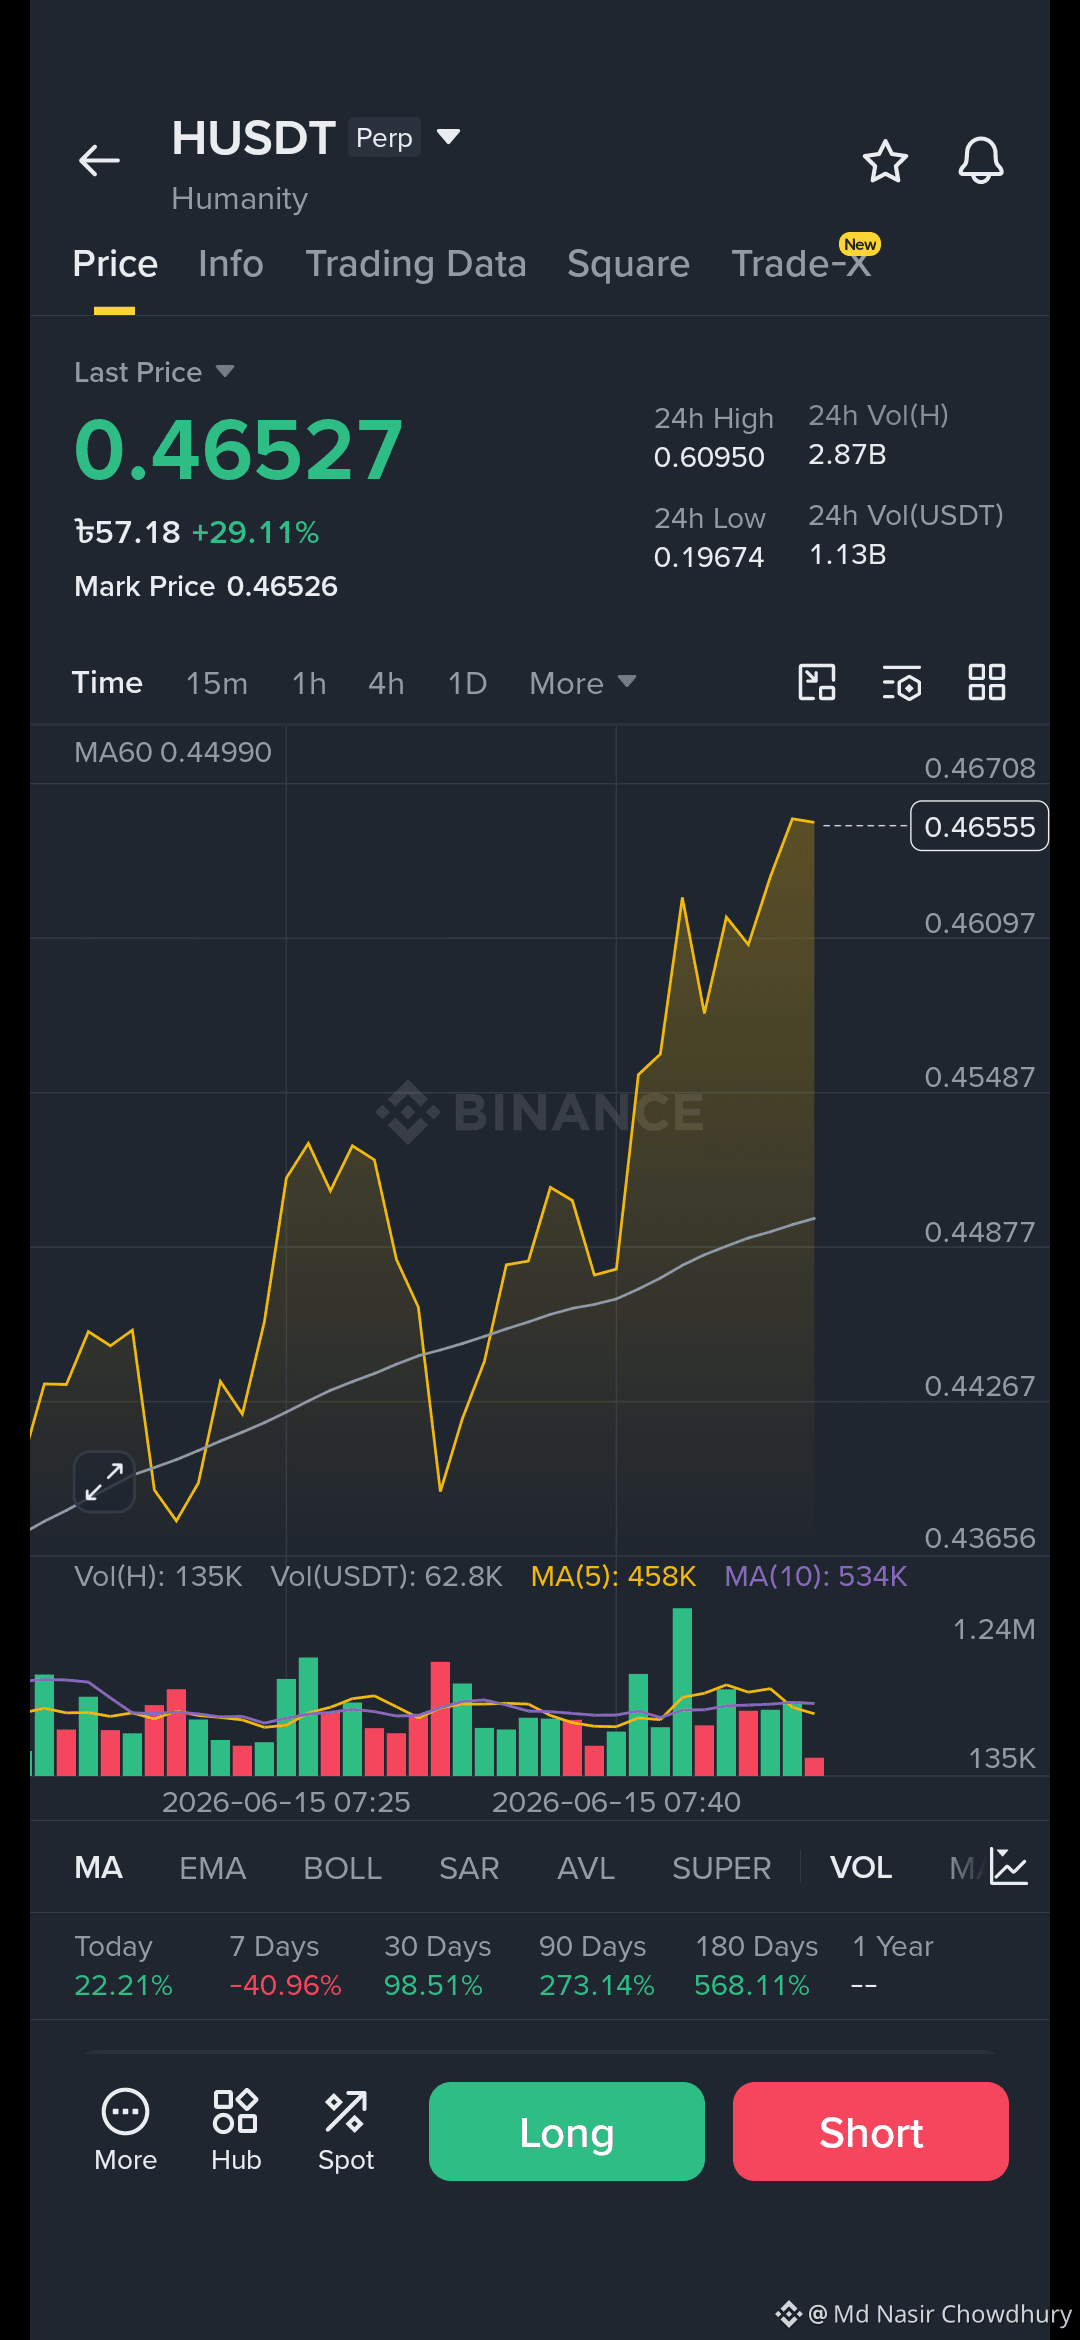
Task: Expand the Last Price dropdown
Action: [x=154, y=372]
